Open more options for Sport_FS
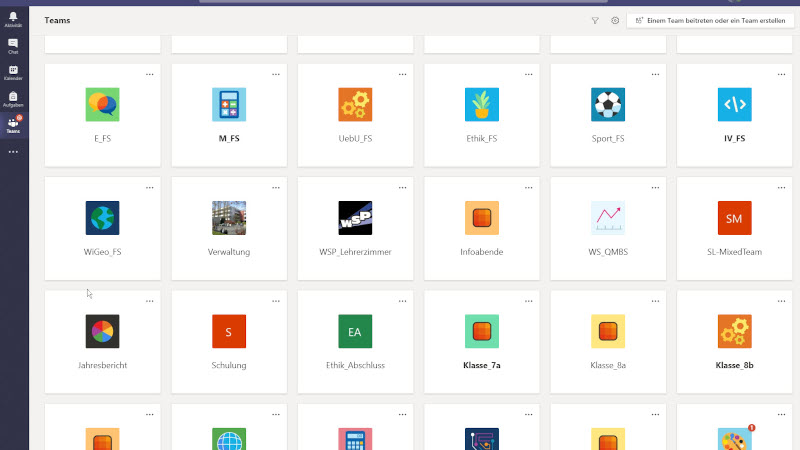800x450 pixels. point(655,74)
